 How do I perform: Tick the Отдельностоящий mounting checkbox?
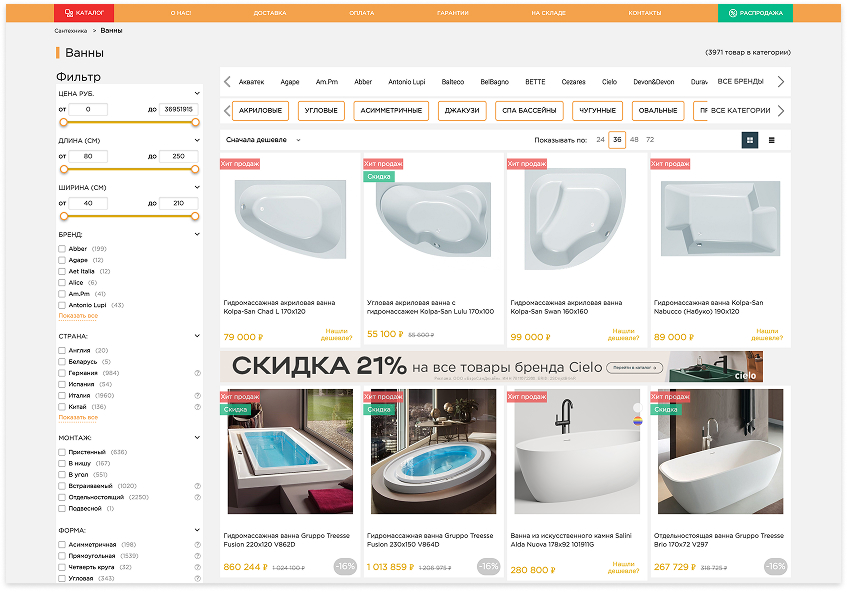click(62, 497)
